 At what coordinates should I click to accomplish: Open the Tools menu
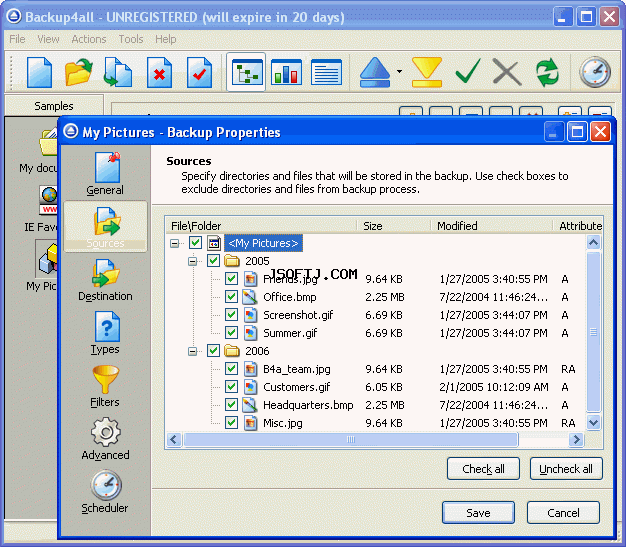pos(131,39)
